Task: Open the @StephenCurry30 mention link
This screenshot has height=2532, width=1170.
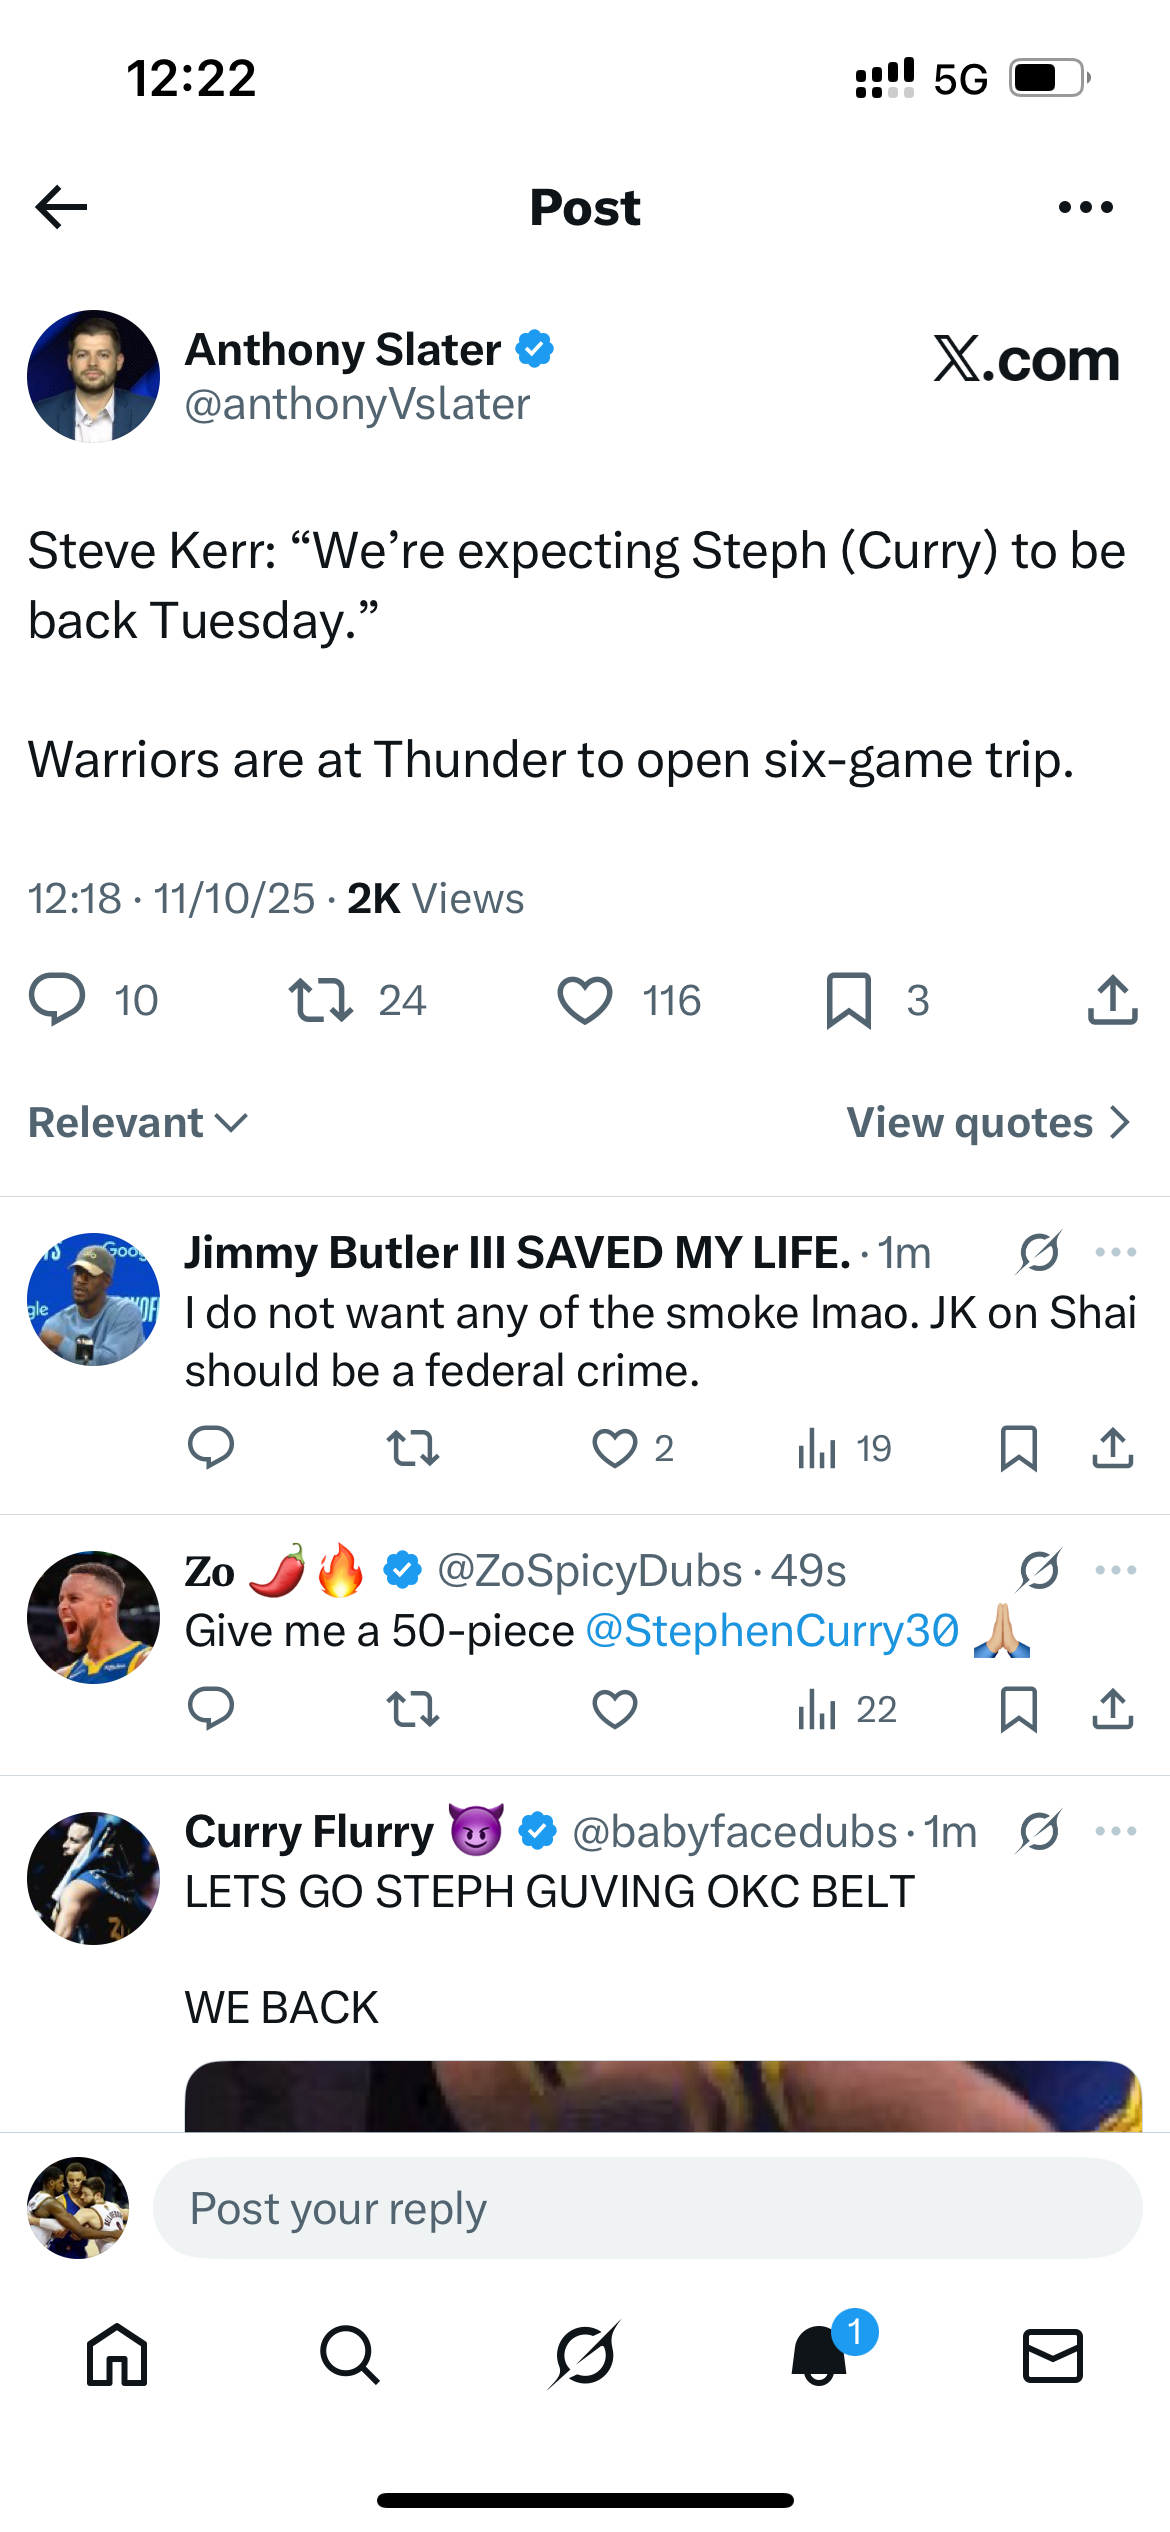Action: 771,1631
